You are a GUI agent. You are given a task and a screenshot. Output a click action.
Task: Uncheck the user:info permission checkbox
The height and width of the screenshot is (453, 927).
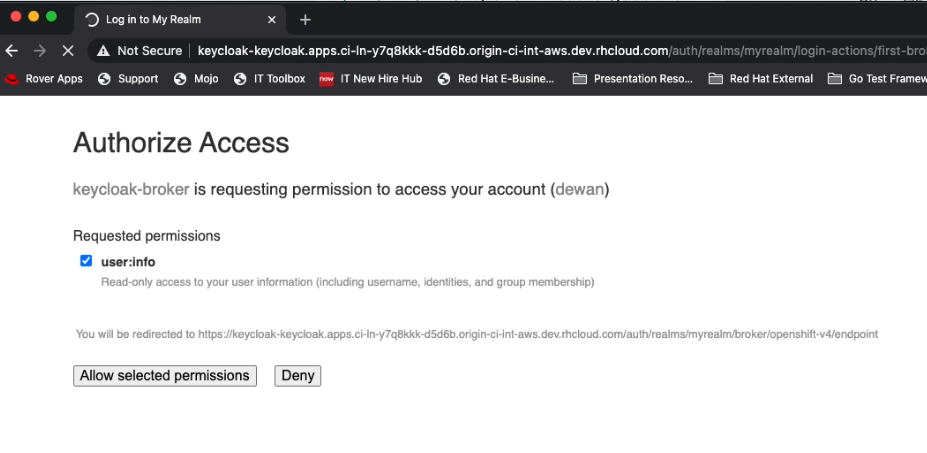coord(86,261)
